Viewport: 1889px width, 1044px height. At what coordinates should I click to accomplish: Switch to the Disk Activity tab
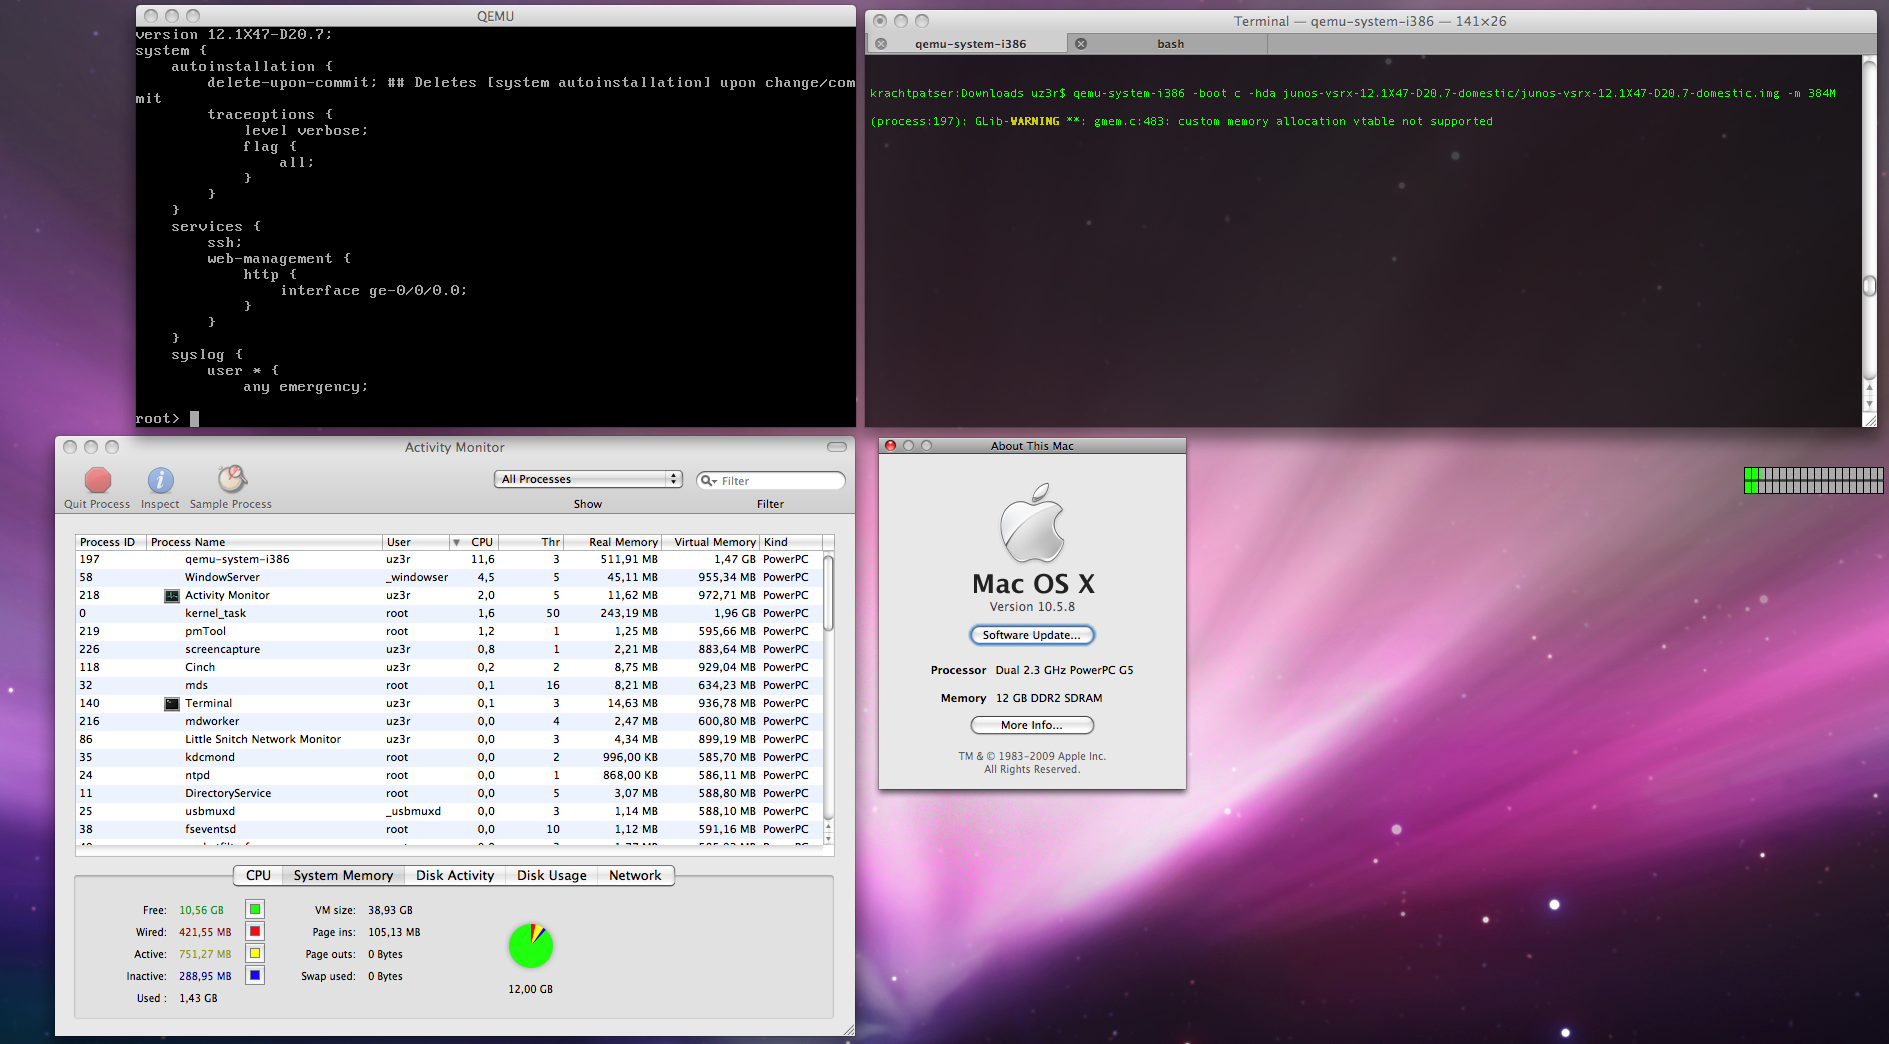pyautogui.click(x=455, y=875)
